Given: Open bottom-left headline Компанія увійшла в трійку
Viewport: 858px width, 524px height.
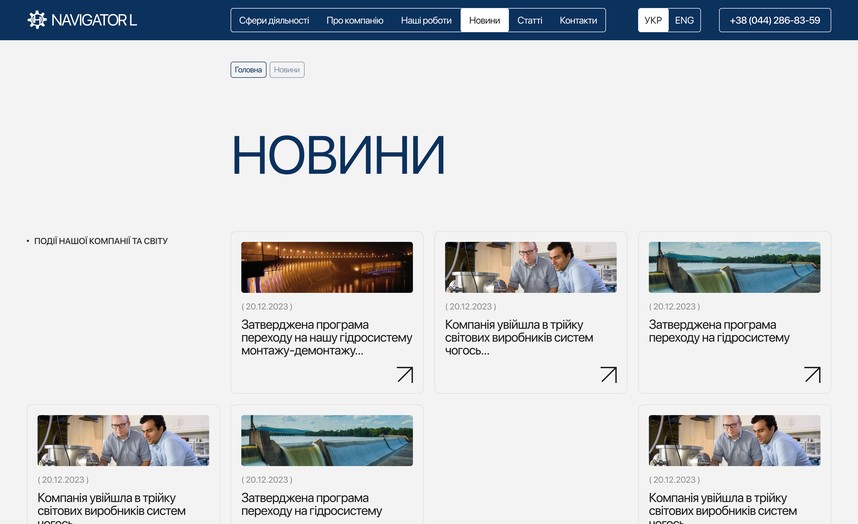Looking at the screenshot, I should coord(112,508).
